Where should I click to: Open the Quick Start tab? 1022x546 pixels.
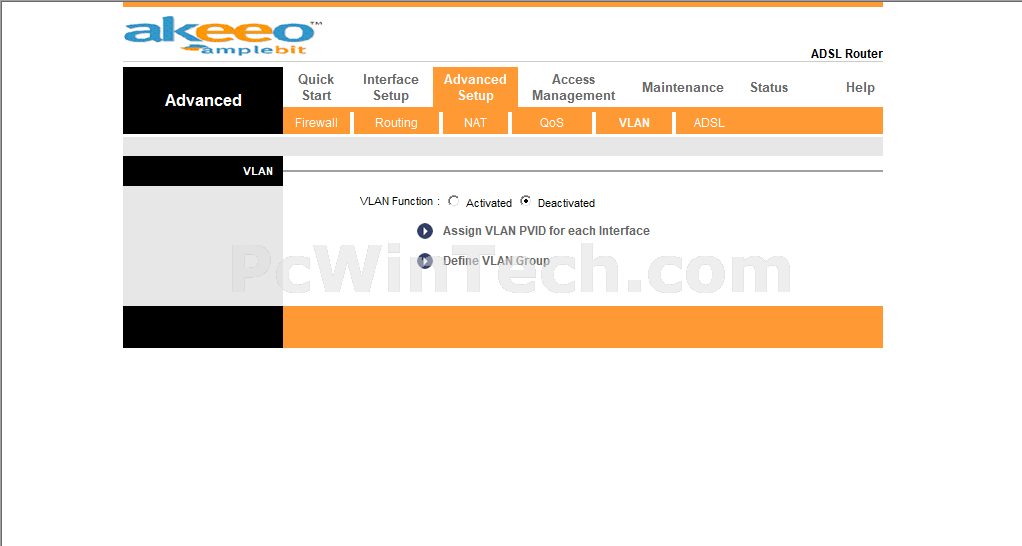pyautogui.click(x=316, y=87)
